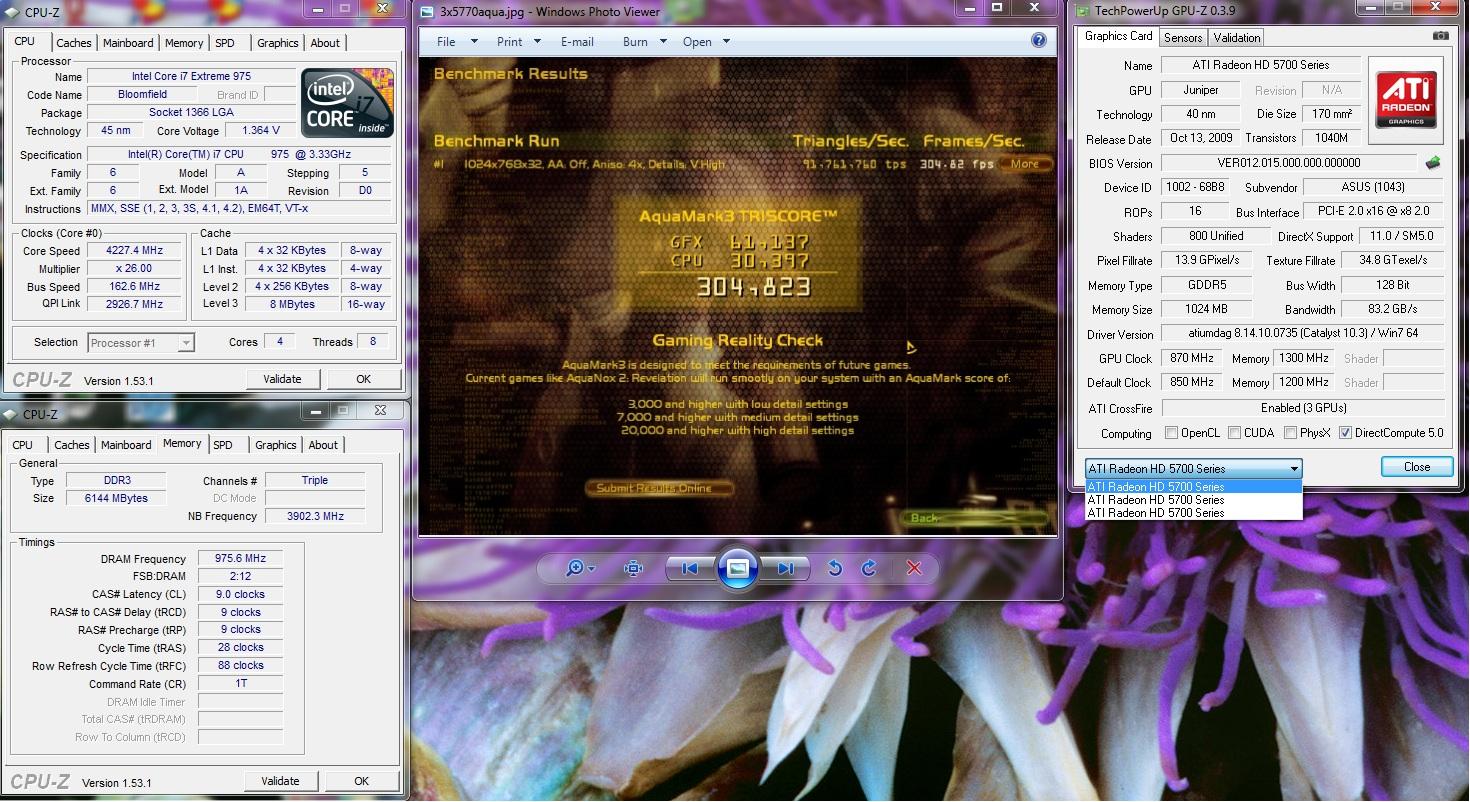Screen dimensions: 1470x802
Task: Start slideshow with round center button
Action: 737,568
